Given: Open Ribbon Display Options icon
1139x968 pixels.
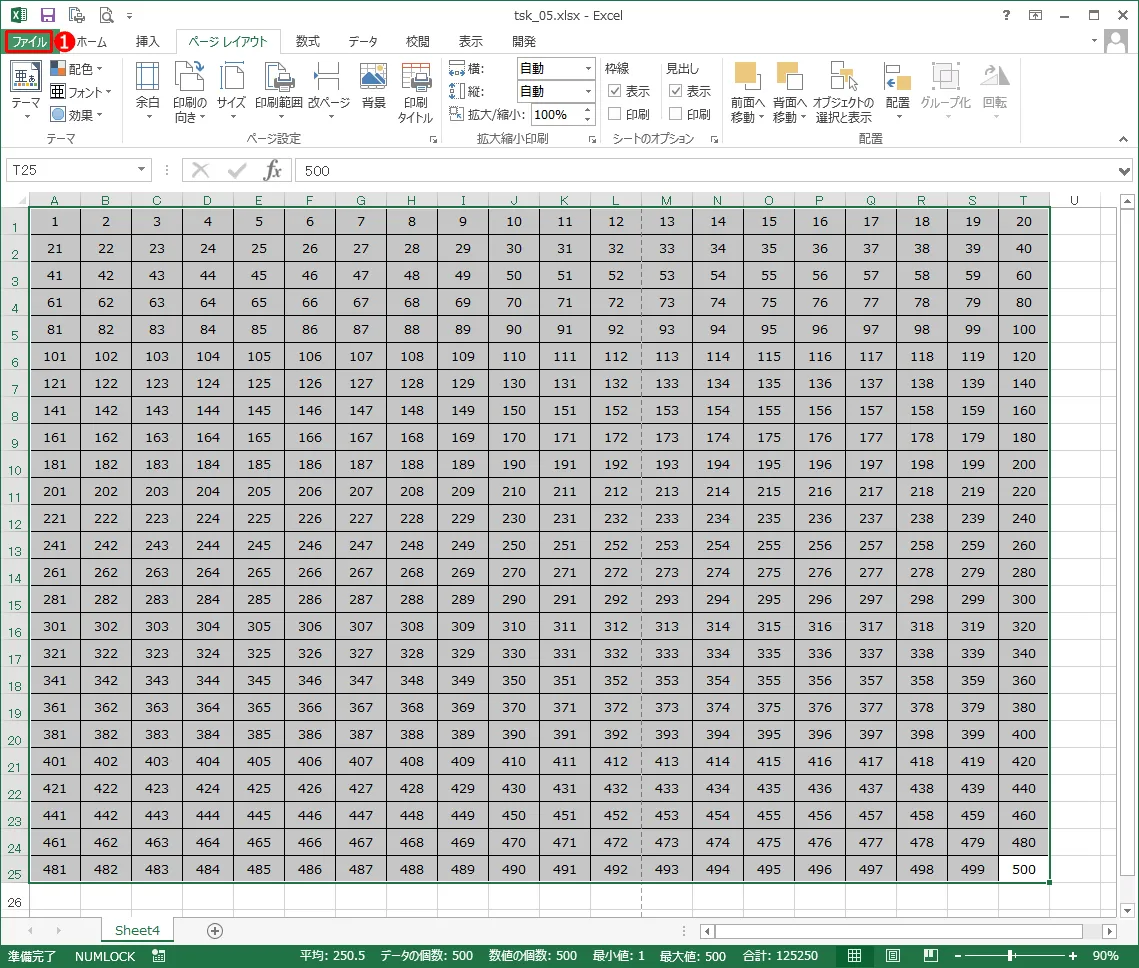Looking at the screenshot, I should [x=1035, y=15].
